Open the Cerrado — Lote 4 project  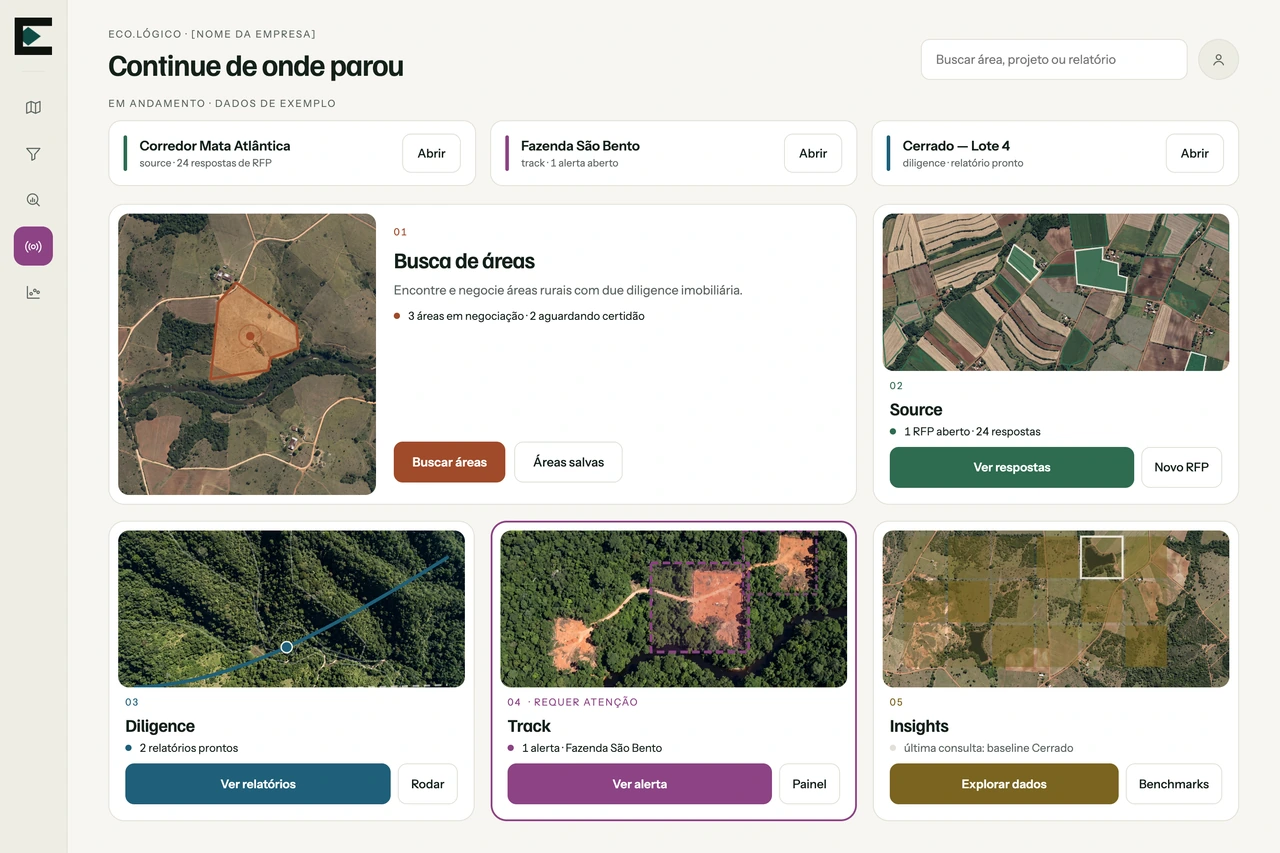pyautogui.click(x=1194, y=153)
